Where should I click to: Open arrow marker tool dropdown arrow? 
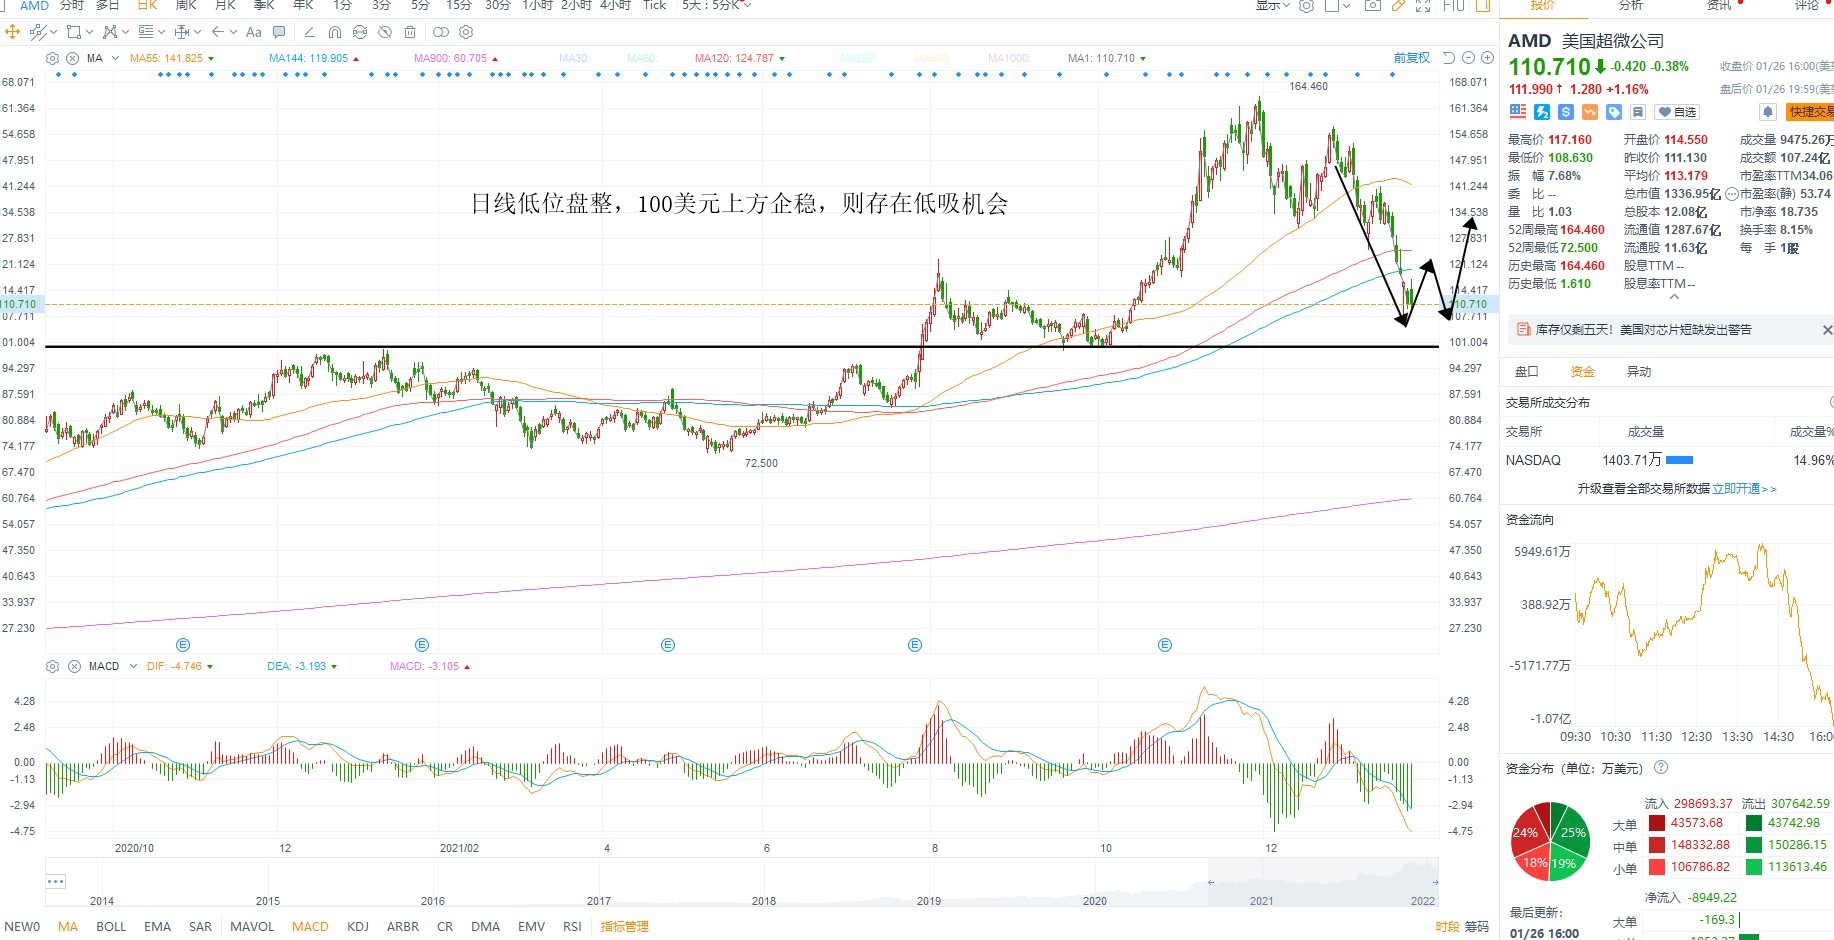[x=233, y=32]
